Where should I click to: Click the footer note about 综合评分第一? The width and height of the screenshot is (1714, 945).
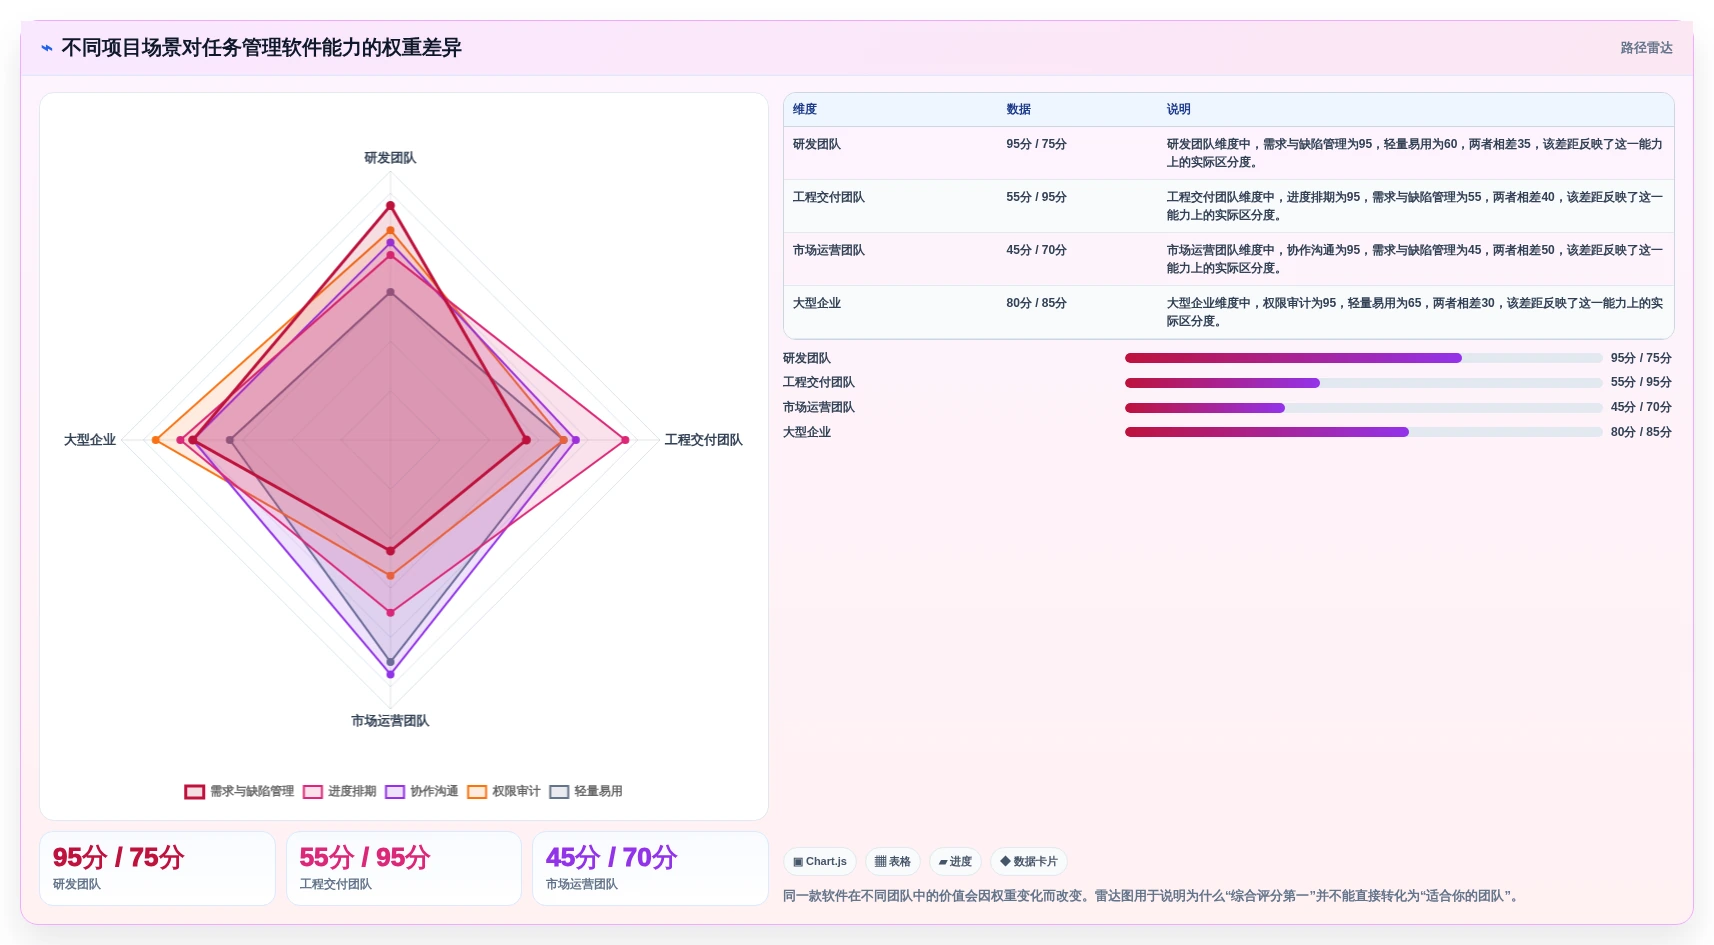[1153, 896]
